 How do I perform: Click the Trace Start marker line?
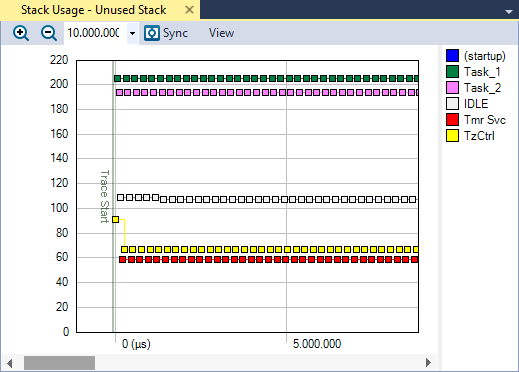113,196
